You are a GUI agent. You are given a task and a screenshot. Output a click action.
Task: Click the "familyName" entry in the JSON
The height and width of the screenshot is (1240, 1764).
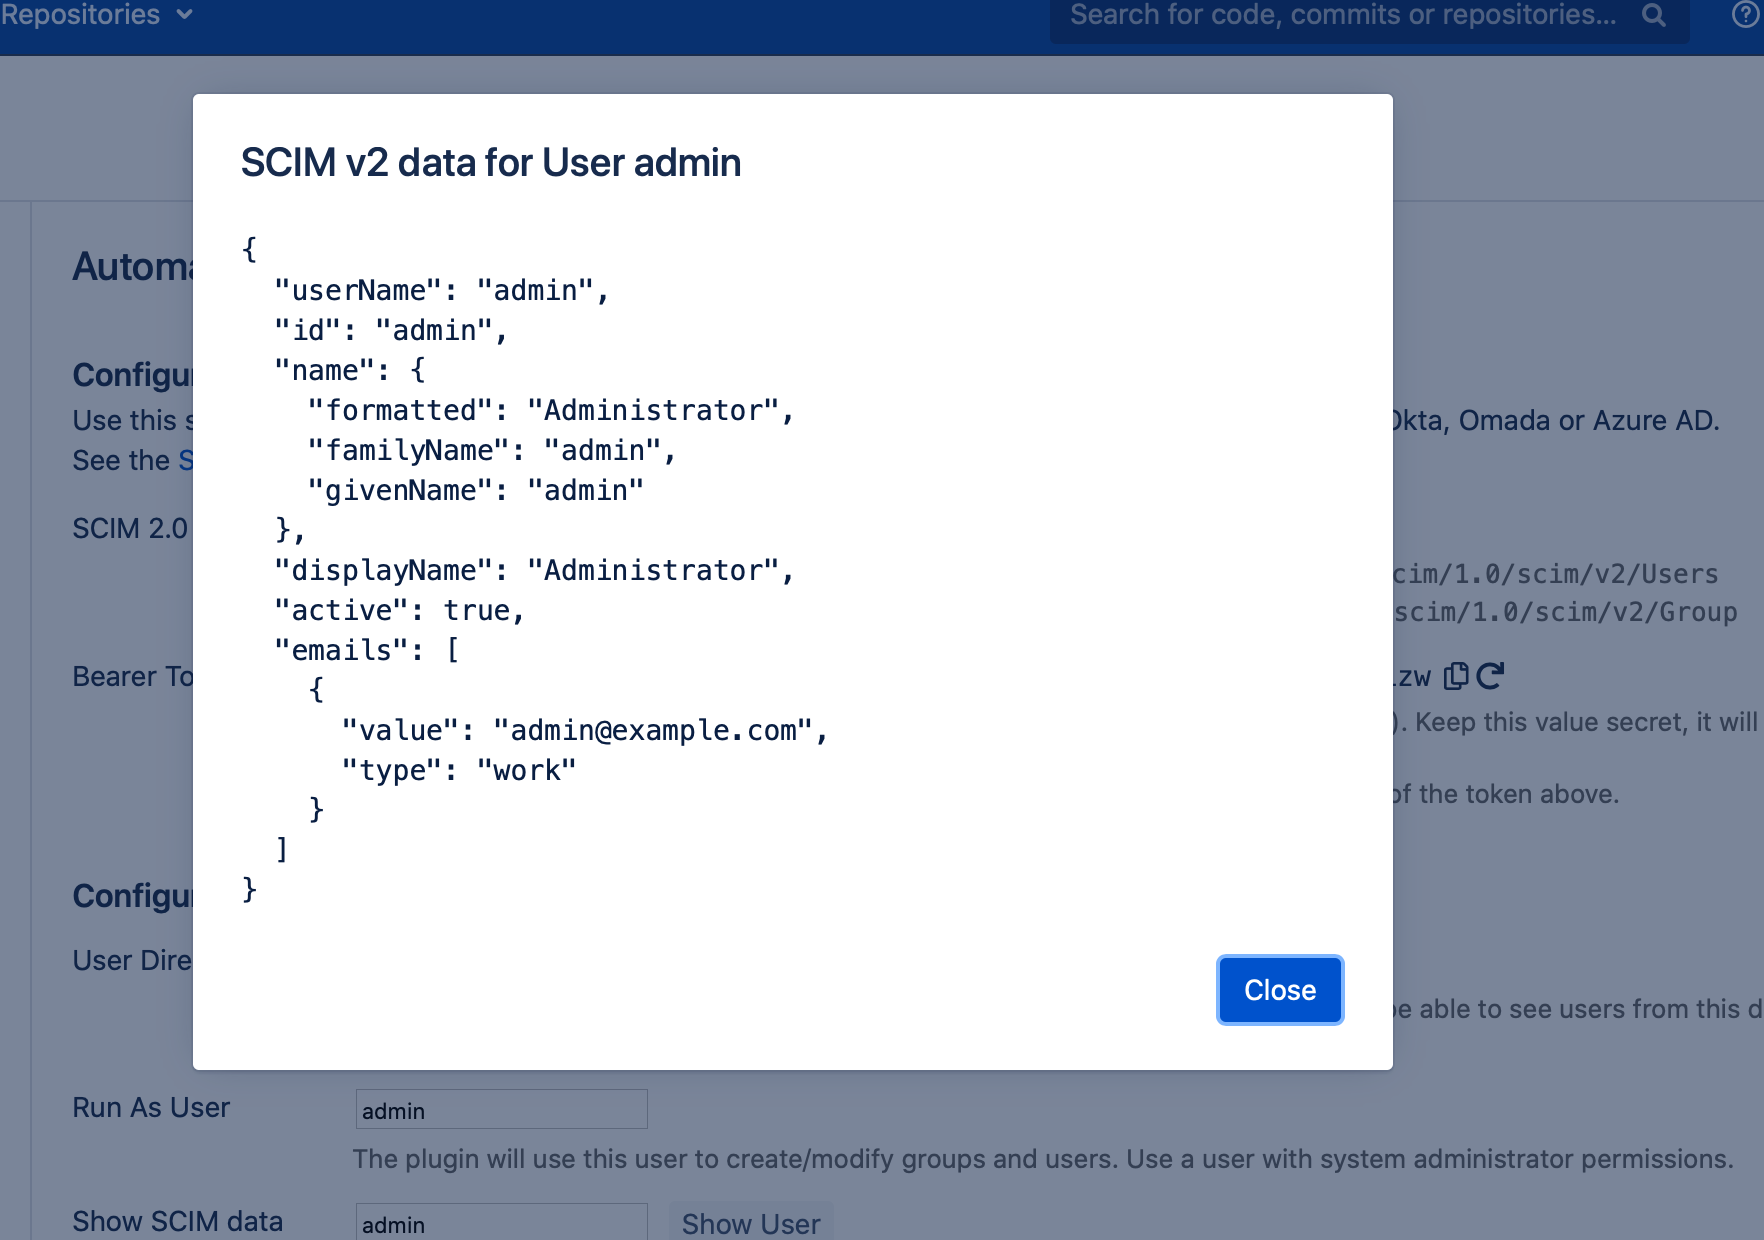[x=491, y=451]
